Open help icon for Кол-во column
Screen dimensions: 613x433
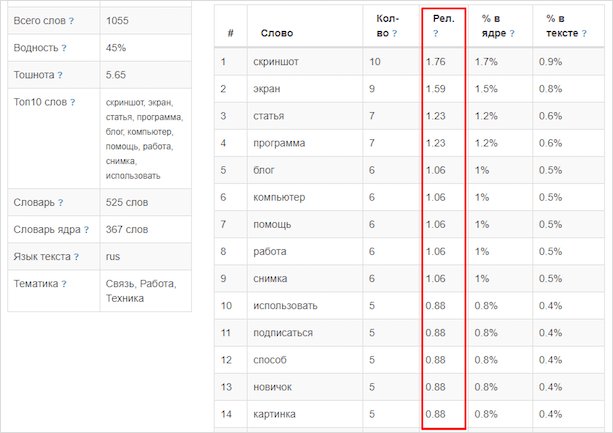click(x=394, y=33)
